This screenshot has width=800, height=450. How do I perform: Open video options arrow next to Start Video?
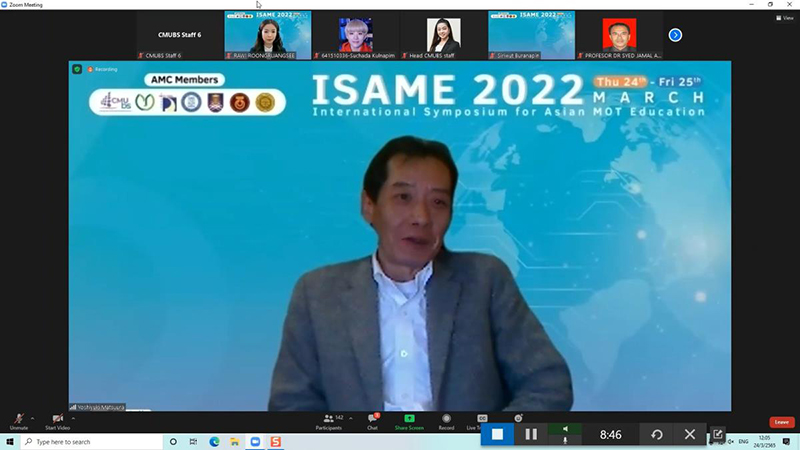click(73, 418)
